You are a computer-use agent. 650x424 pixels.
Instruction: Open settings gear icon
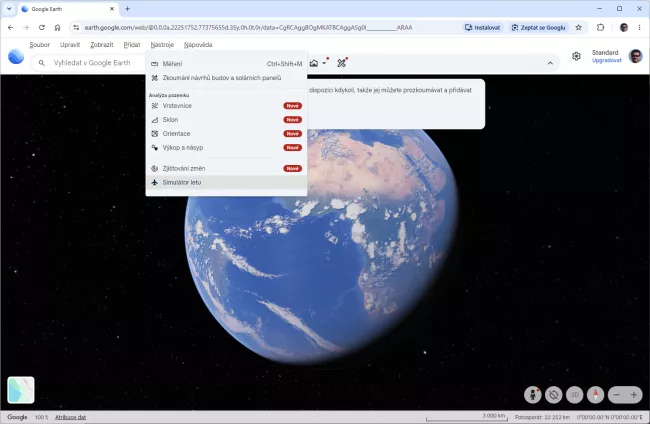576,56
